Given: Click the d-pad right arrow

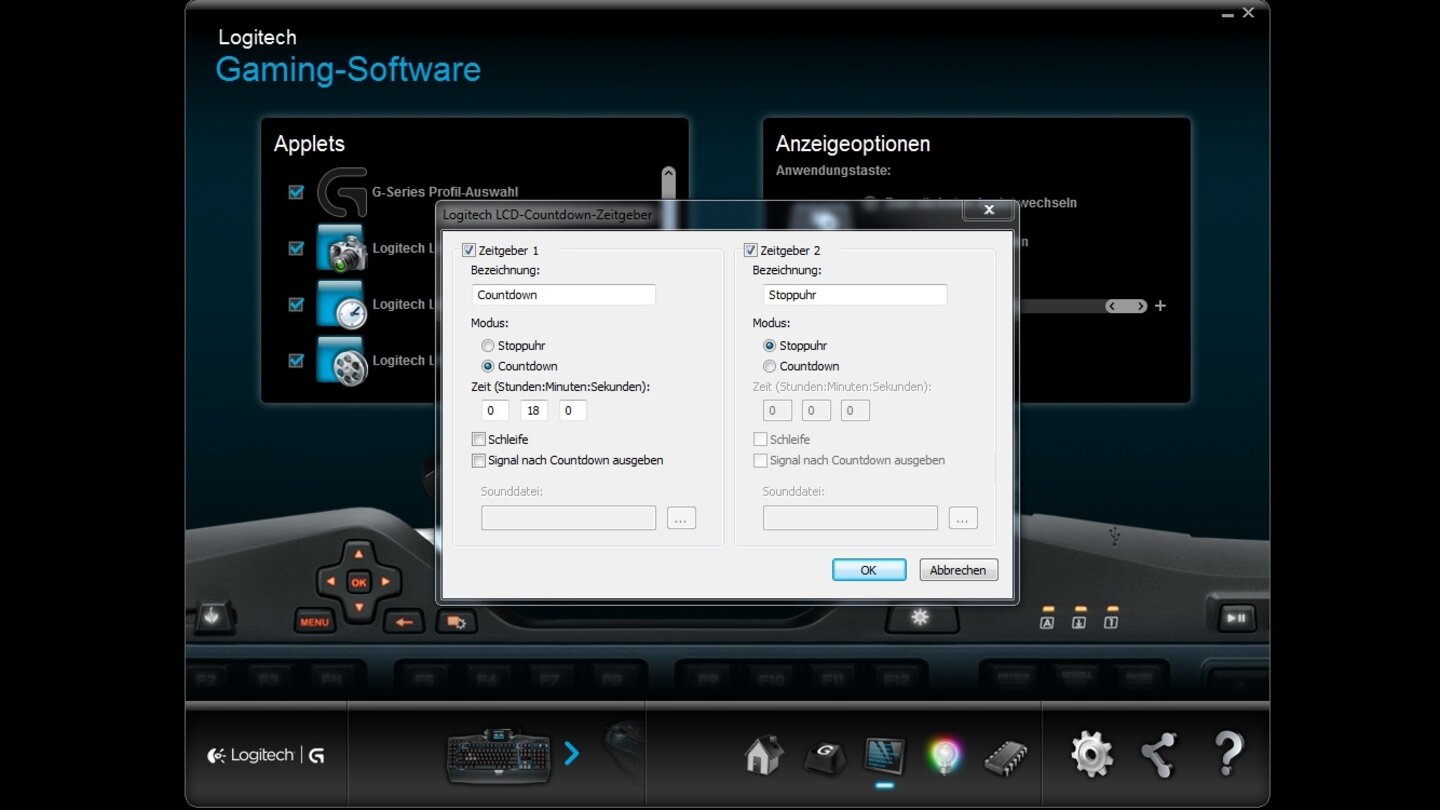Looking at the screenshot, I should pyautogui.click(x=386, y=581).
